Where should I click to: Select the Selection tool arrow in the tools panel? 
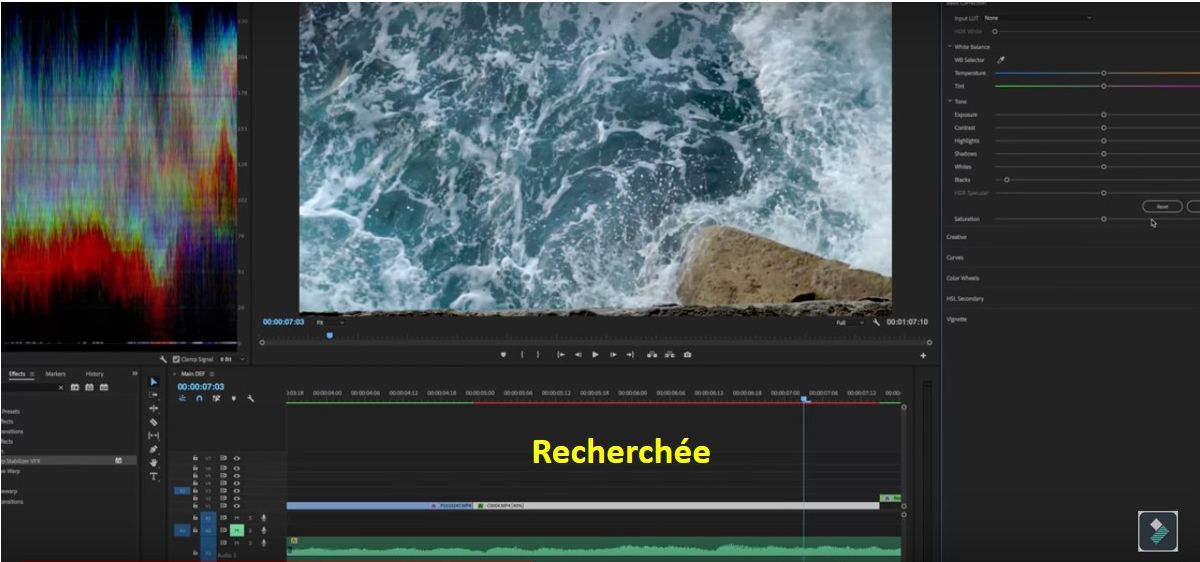154,382
